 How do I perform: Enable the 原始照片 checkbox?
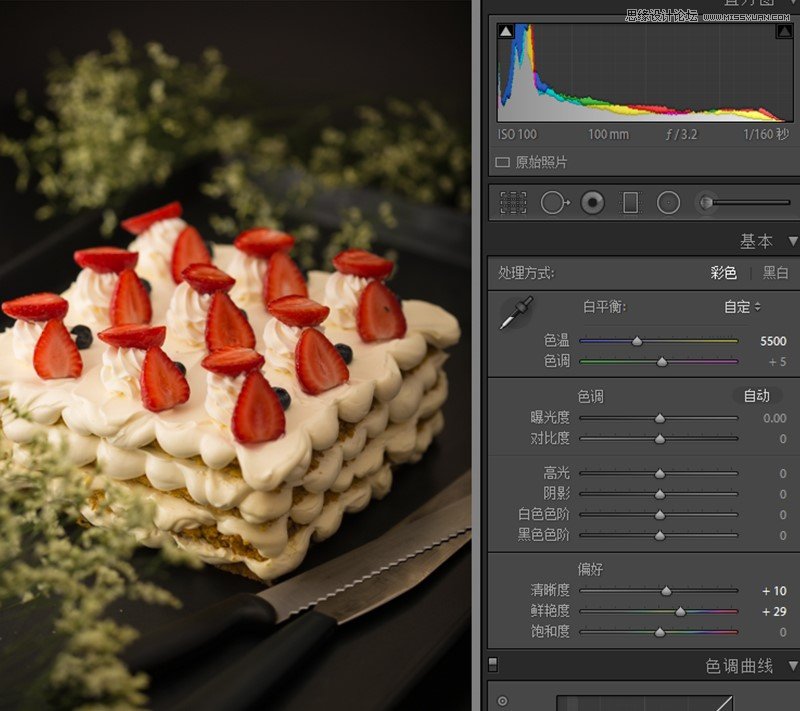tap(503, 162)
